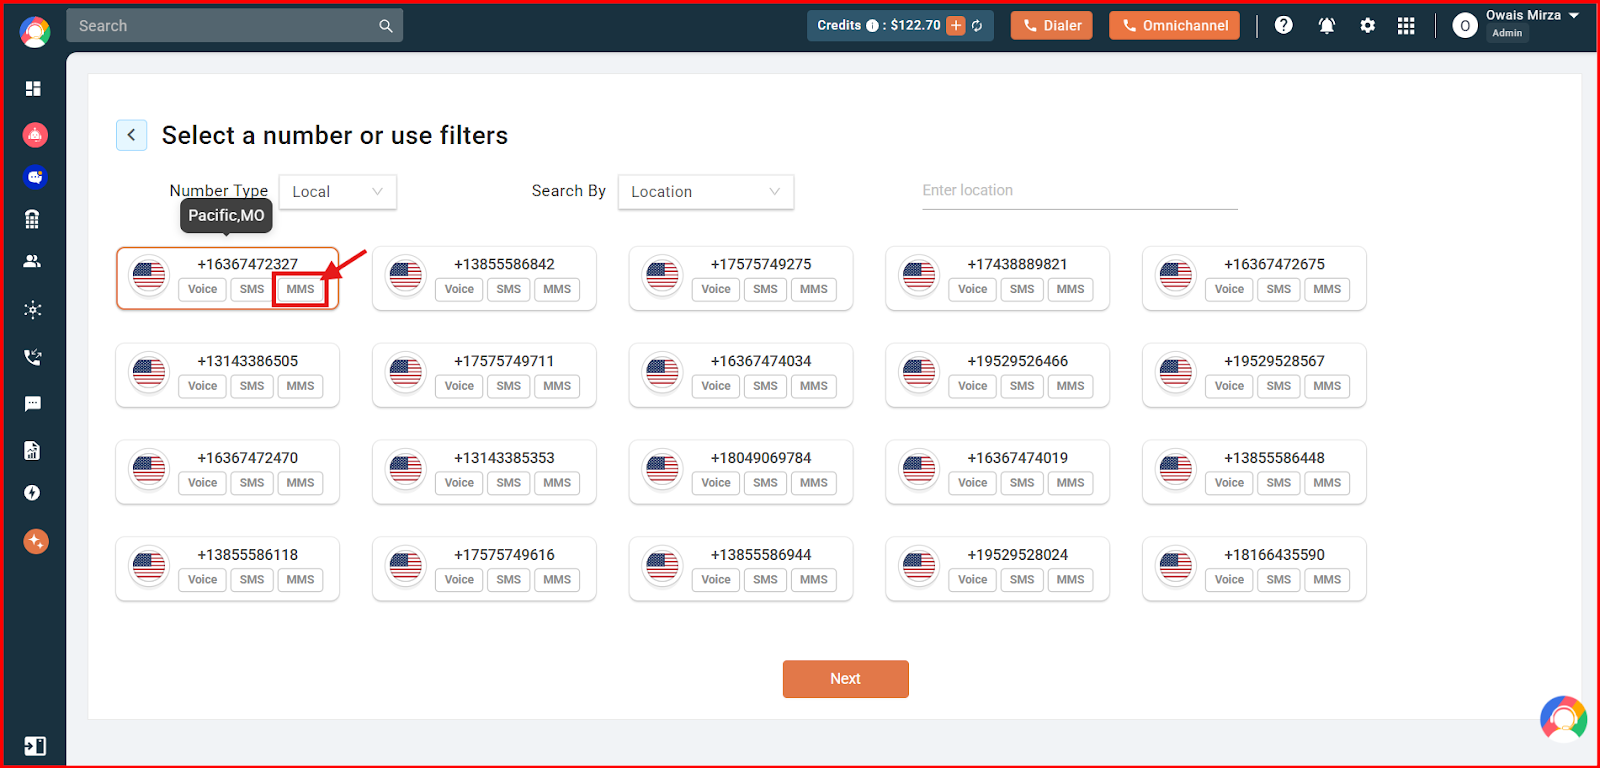This screenshot has width=1600, height=768.
Task: Select number +16367472327
Action: (228, 278)
